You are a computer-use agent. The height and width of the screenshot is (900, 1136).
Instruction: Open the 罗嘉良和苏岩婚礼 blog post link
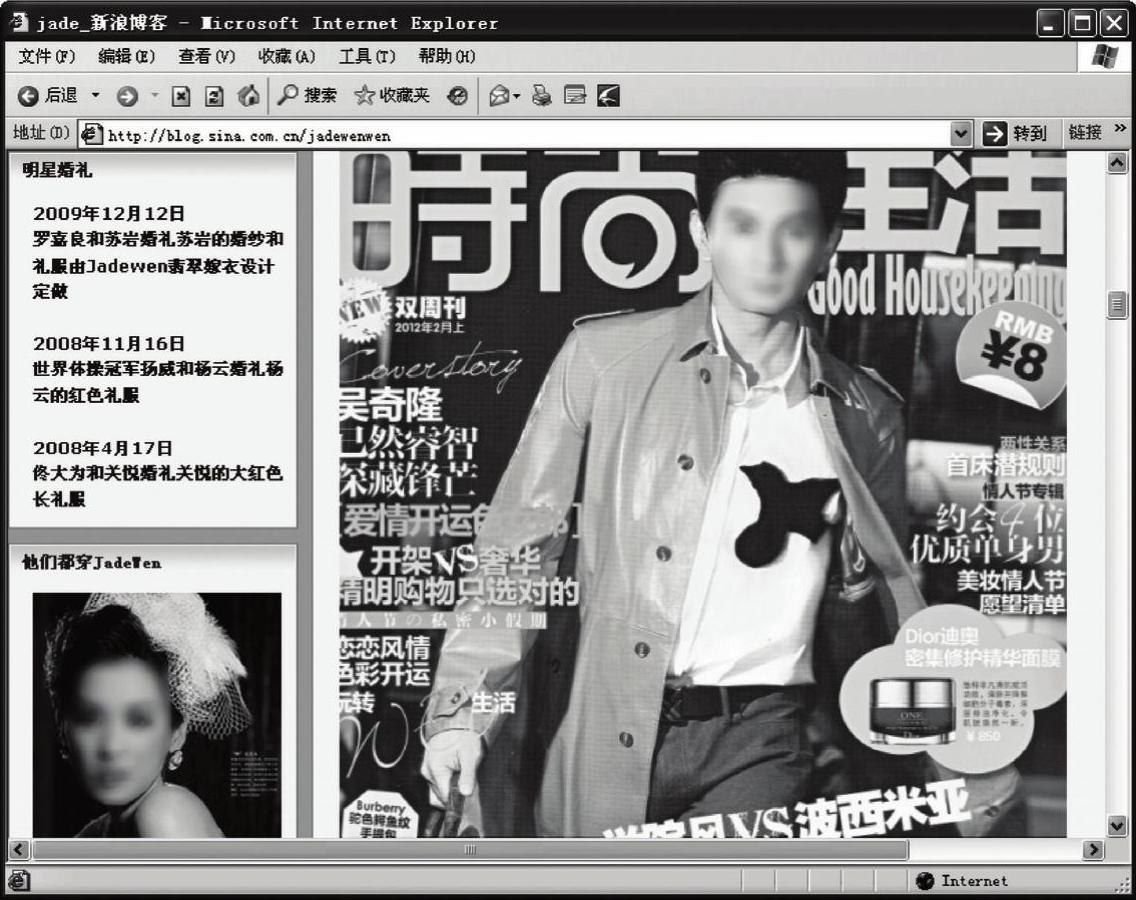coord(158,265)
